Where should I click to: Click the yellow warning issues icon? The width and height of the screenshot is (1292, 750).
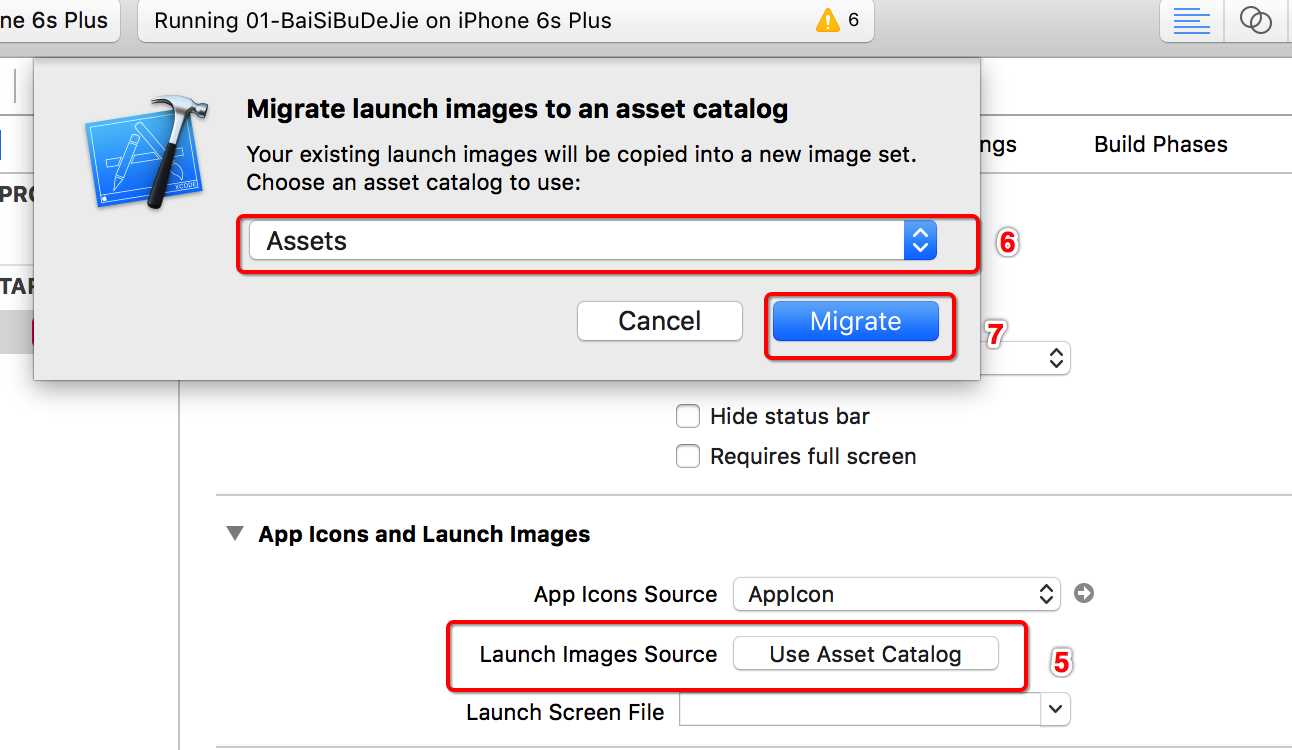(828, 20)
